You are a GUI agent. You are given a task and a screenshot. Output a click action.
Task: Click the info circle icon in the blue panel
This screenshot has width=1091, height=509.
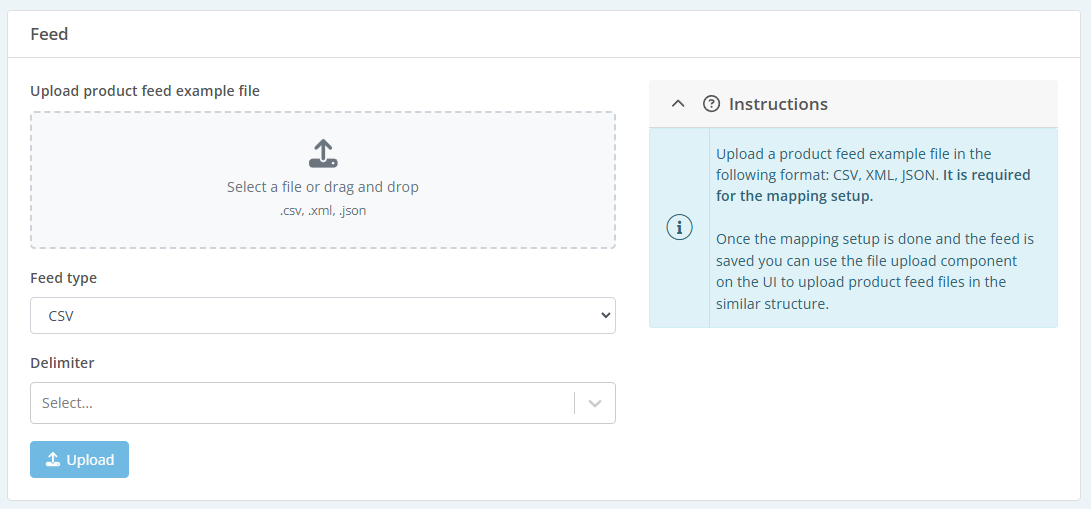pos(679,227)
